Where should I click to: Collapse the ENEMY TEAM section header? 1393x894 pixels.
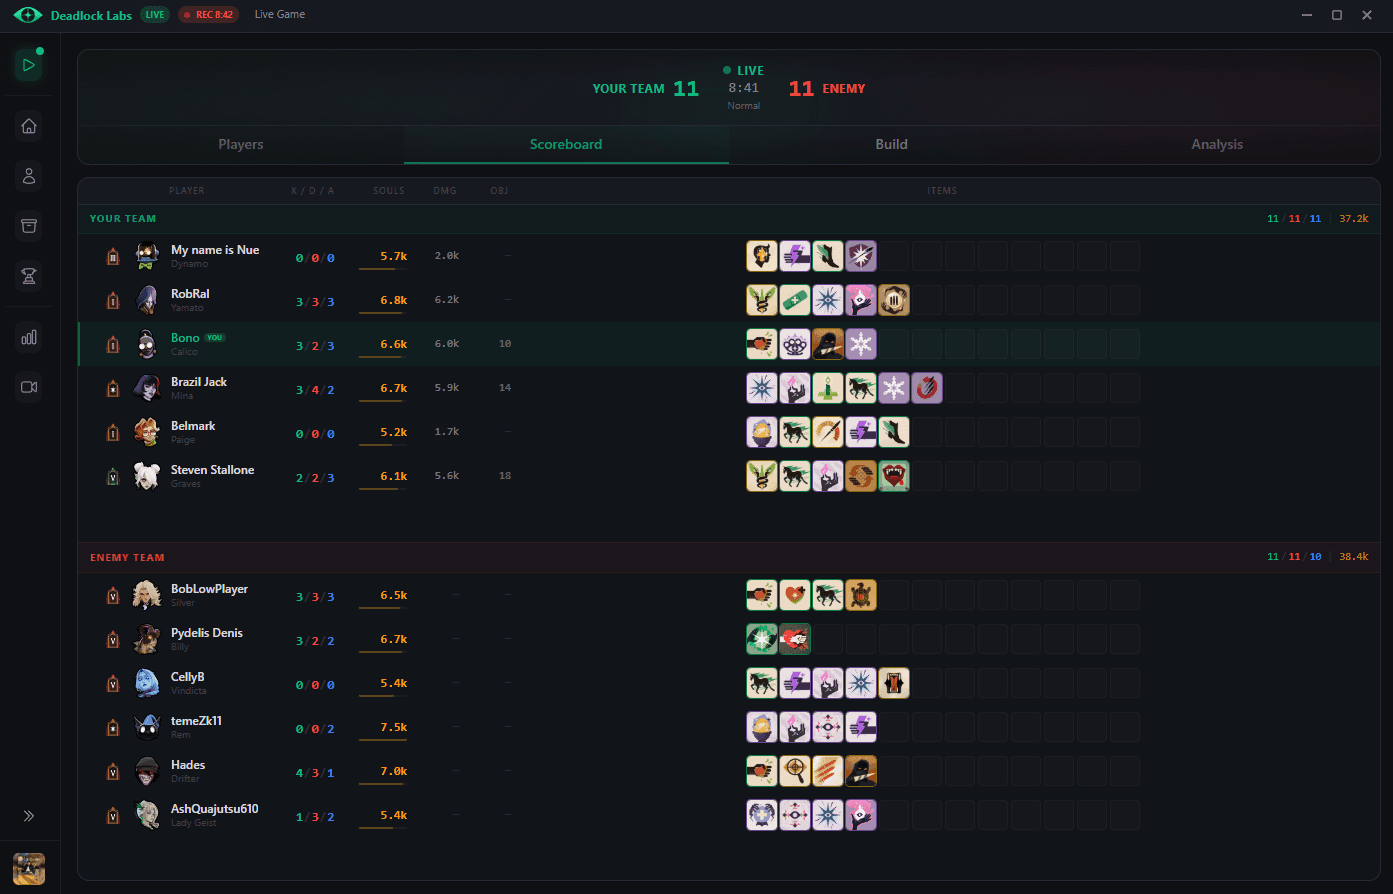127,557
